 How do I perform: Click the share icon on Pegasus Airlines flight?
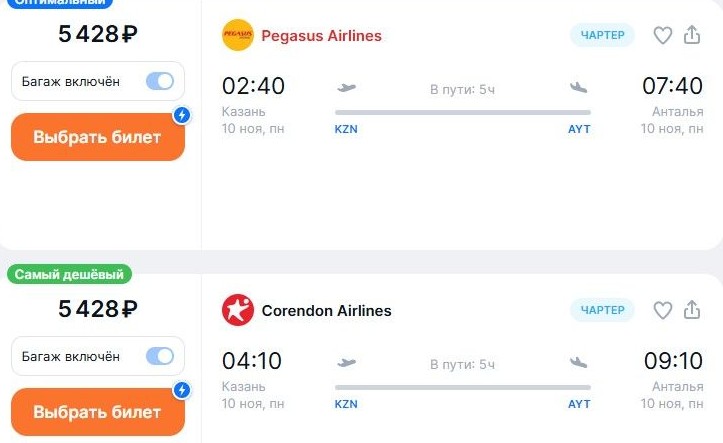[x=692, y=36]
